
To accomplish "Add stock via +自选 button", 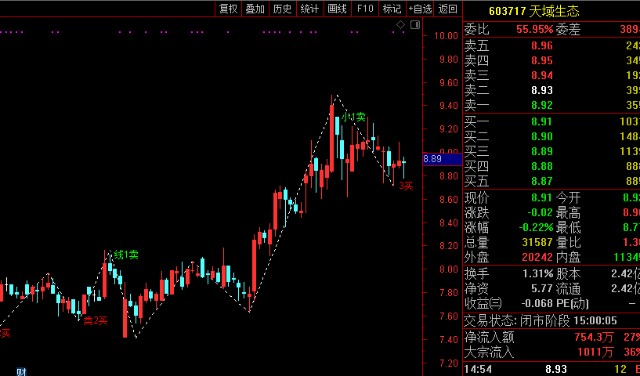I will pyautogui.click(x=420, y=9).
